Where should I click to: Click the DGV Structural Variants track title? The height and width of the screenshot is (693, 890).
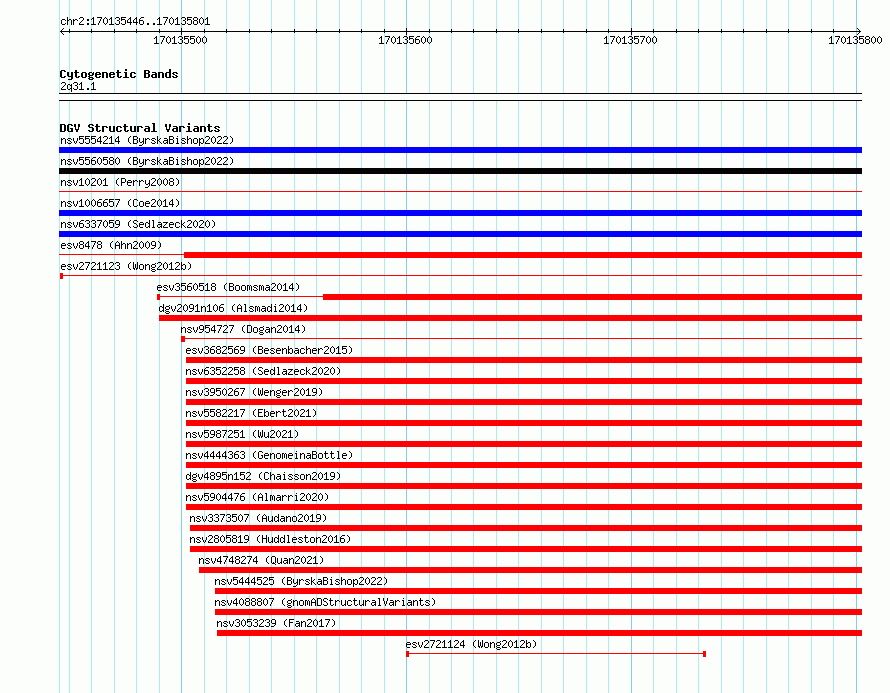140,128
